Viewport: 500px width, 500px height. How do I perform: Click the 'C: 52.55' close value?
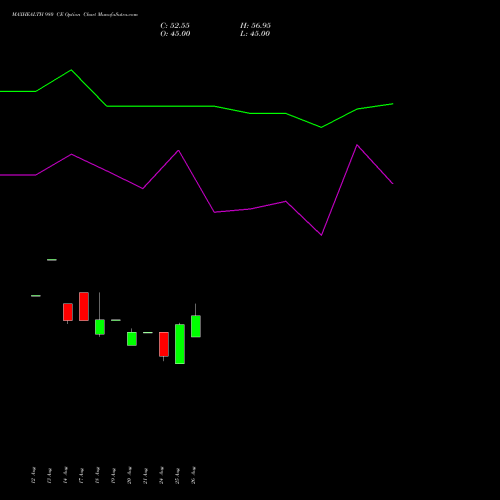coord(175,26)
